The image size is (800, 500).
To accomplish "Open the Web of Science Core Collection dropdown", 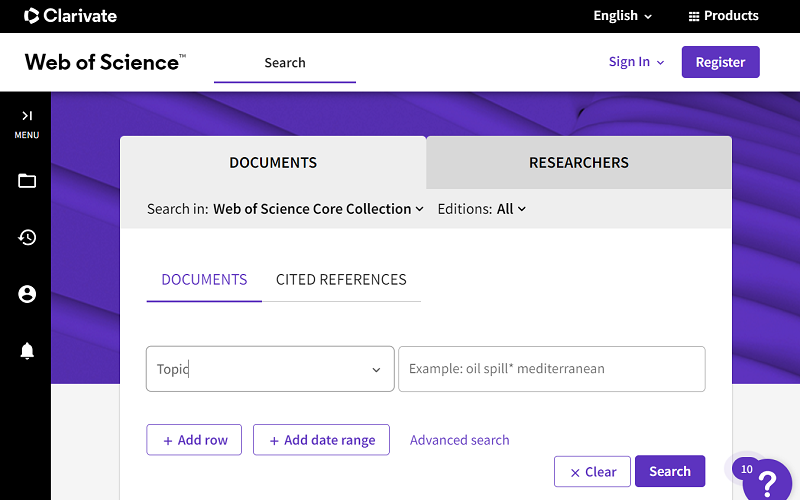I will point(318,209).
